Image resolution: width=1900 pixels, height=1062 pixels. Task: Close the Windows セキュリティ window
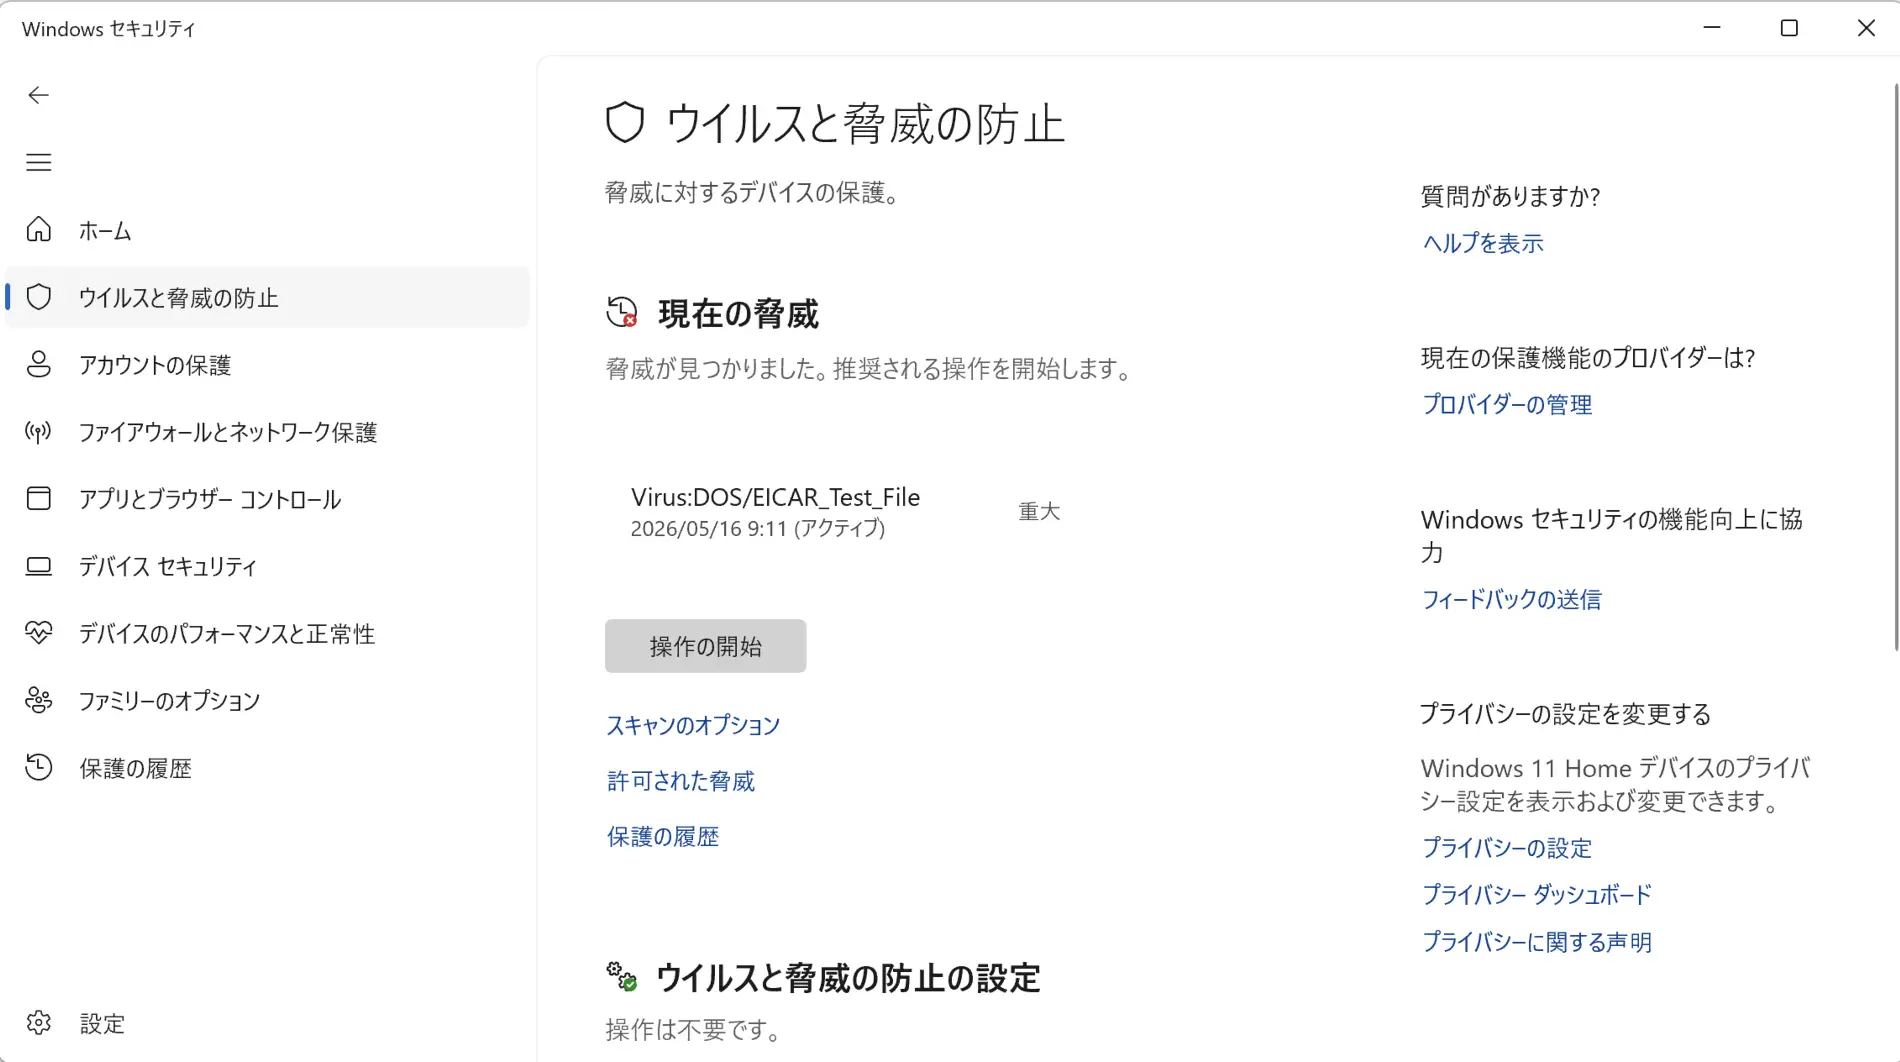(1866, 28)
